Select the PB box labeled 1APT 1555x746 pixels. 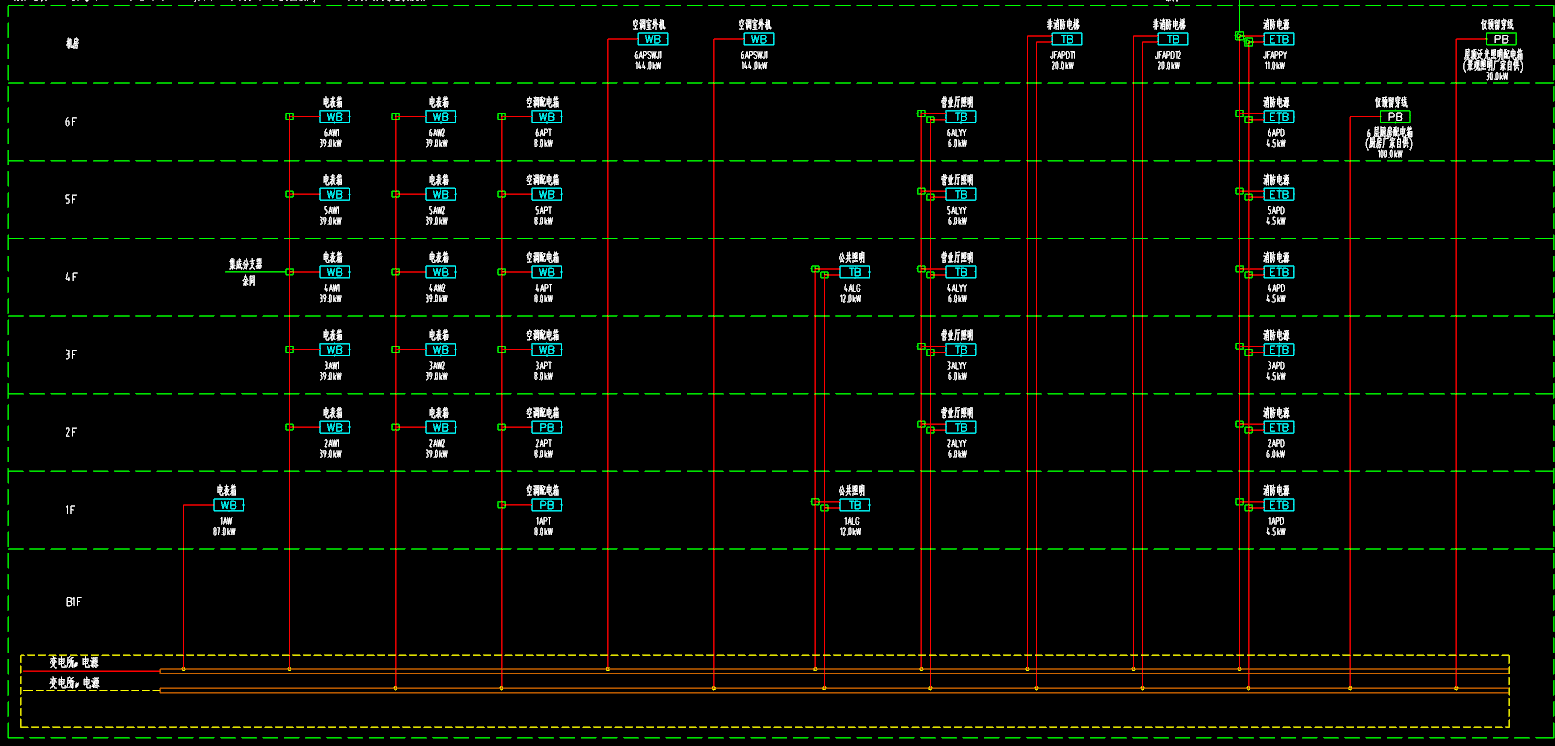click(546, 505)
